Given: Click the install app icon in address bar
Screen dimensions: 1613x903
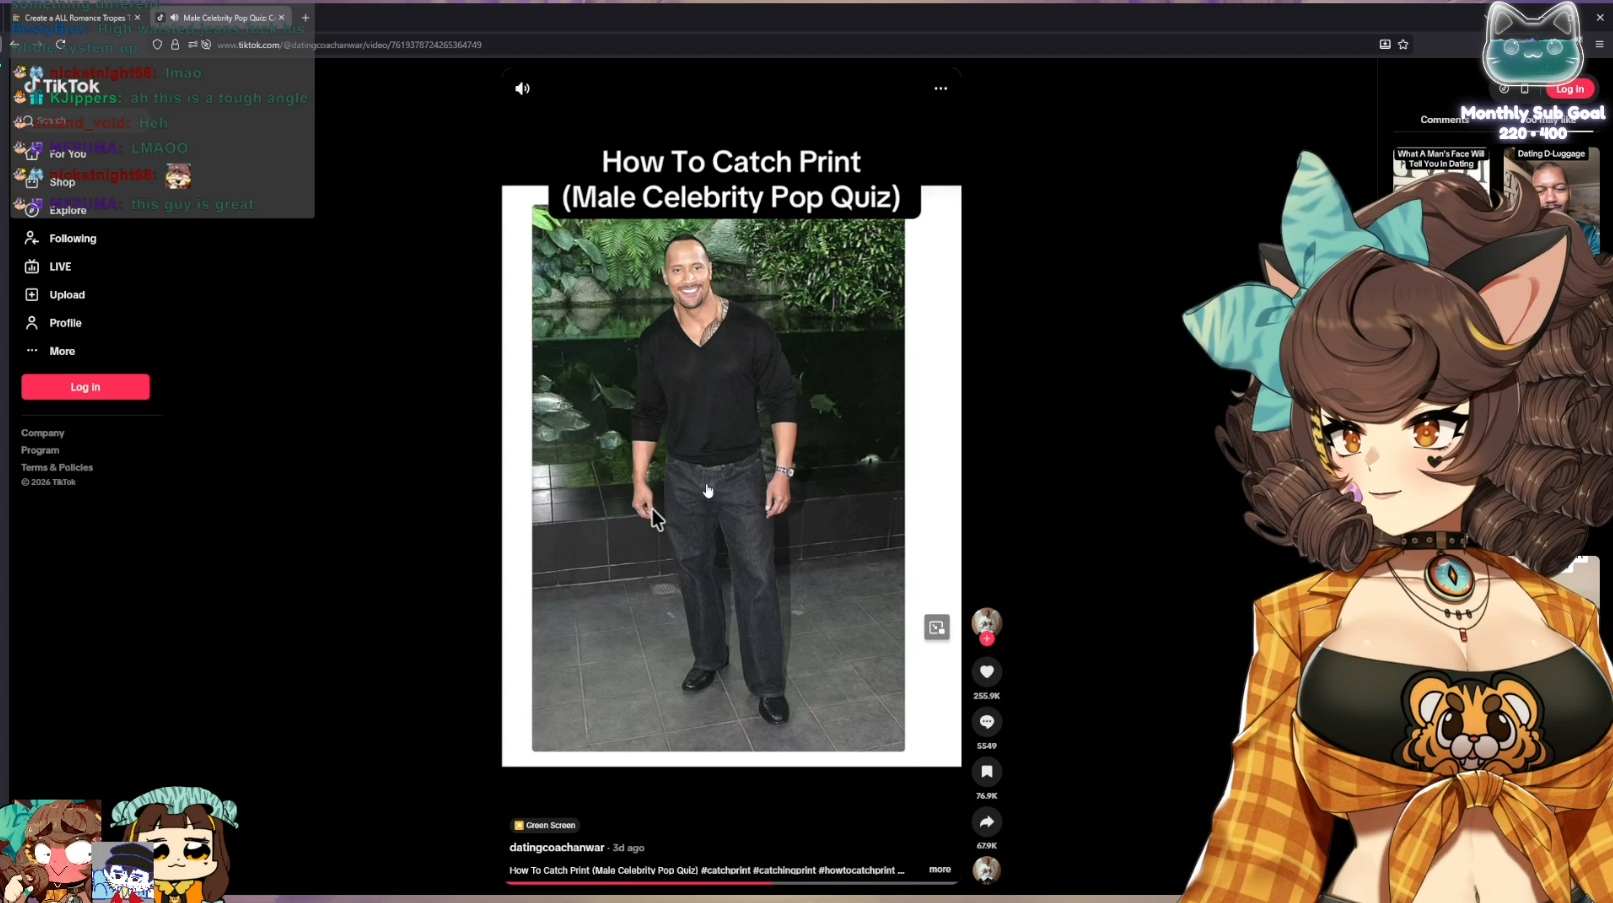Looking at the screenshot, I should [1385, 45].
